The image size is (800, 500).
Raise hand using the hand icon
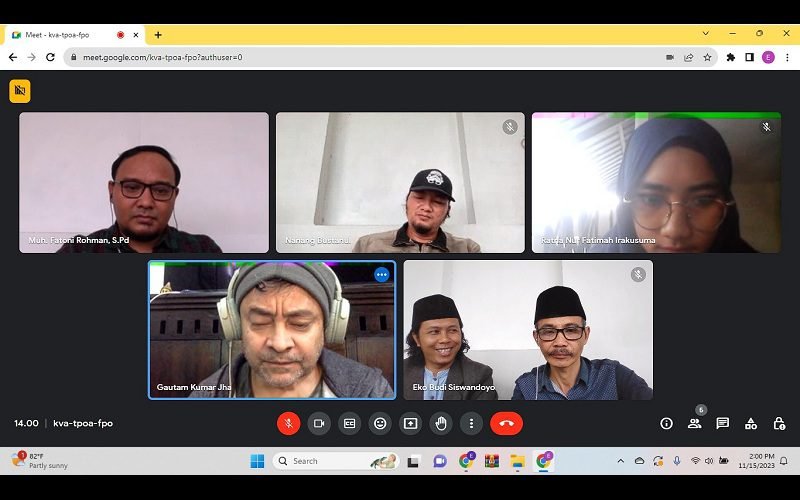point(441,423)
